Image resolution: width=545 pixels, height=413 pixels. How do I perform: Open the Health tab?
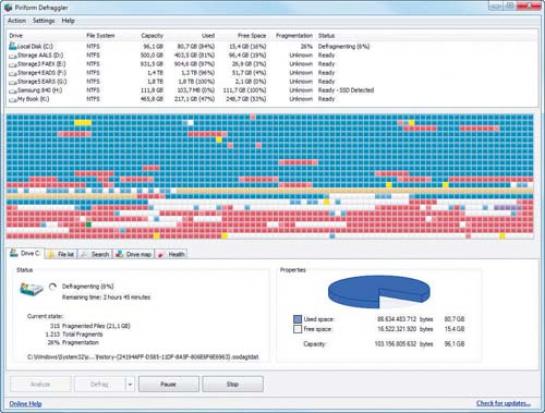[x=172, y=254]
